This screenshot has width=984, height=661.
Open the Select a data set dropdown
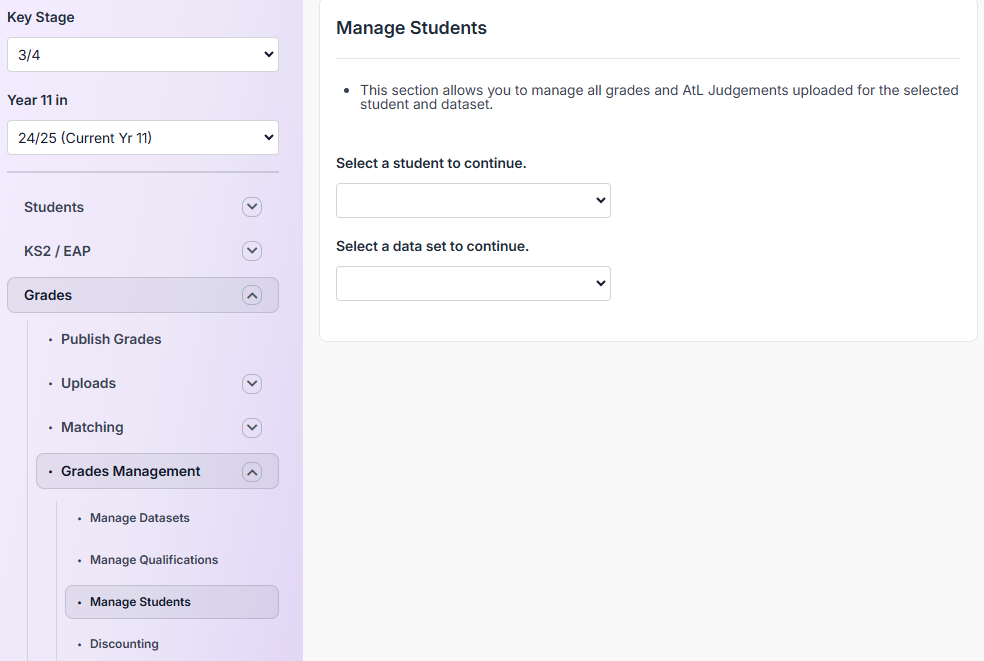(473, 283)
